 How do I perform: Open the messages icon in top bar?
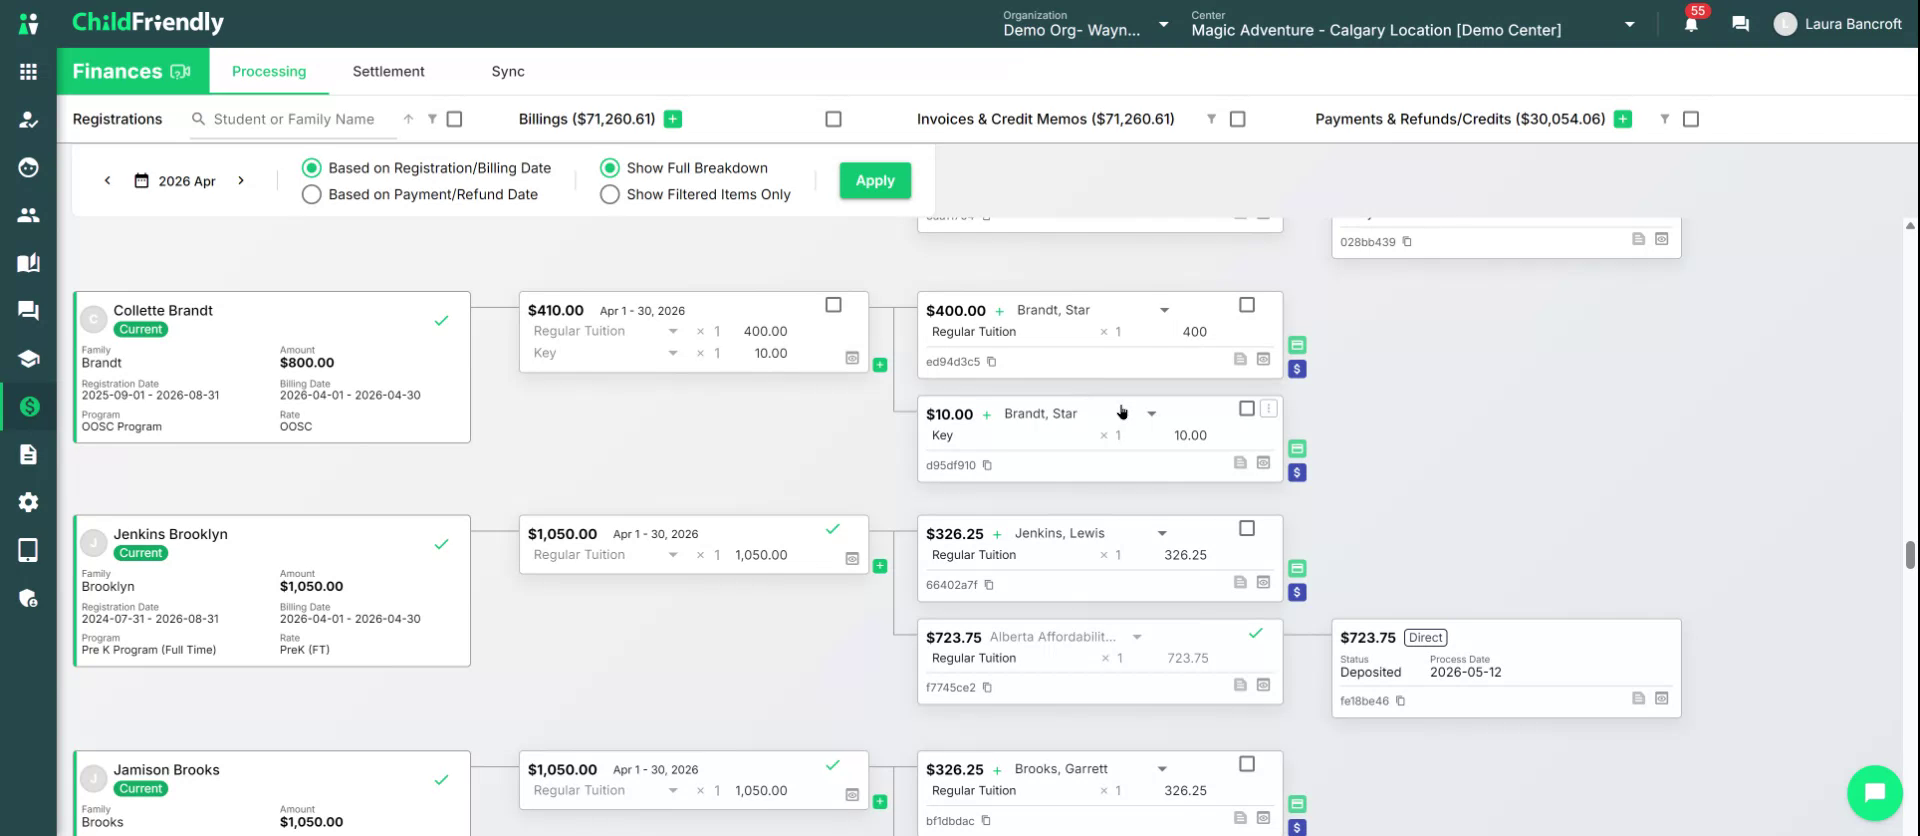tap(1741, 24)
